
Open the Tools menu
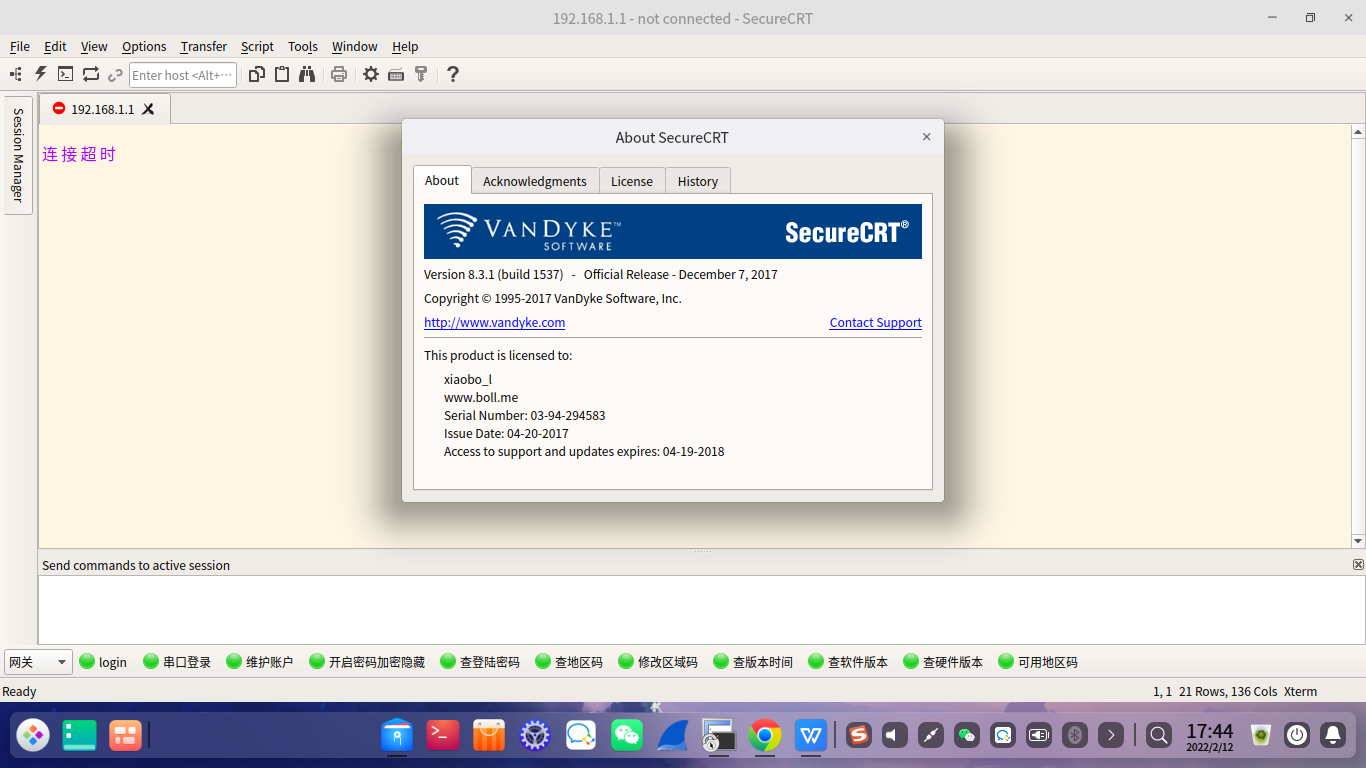pos(303,46)
